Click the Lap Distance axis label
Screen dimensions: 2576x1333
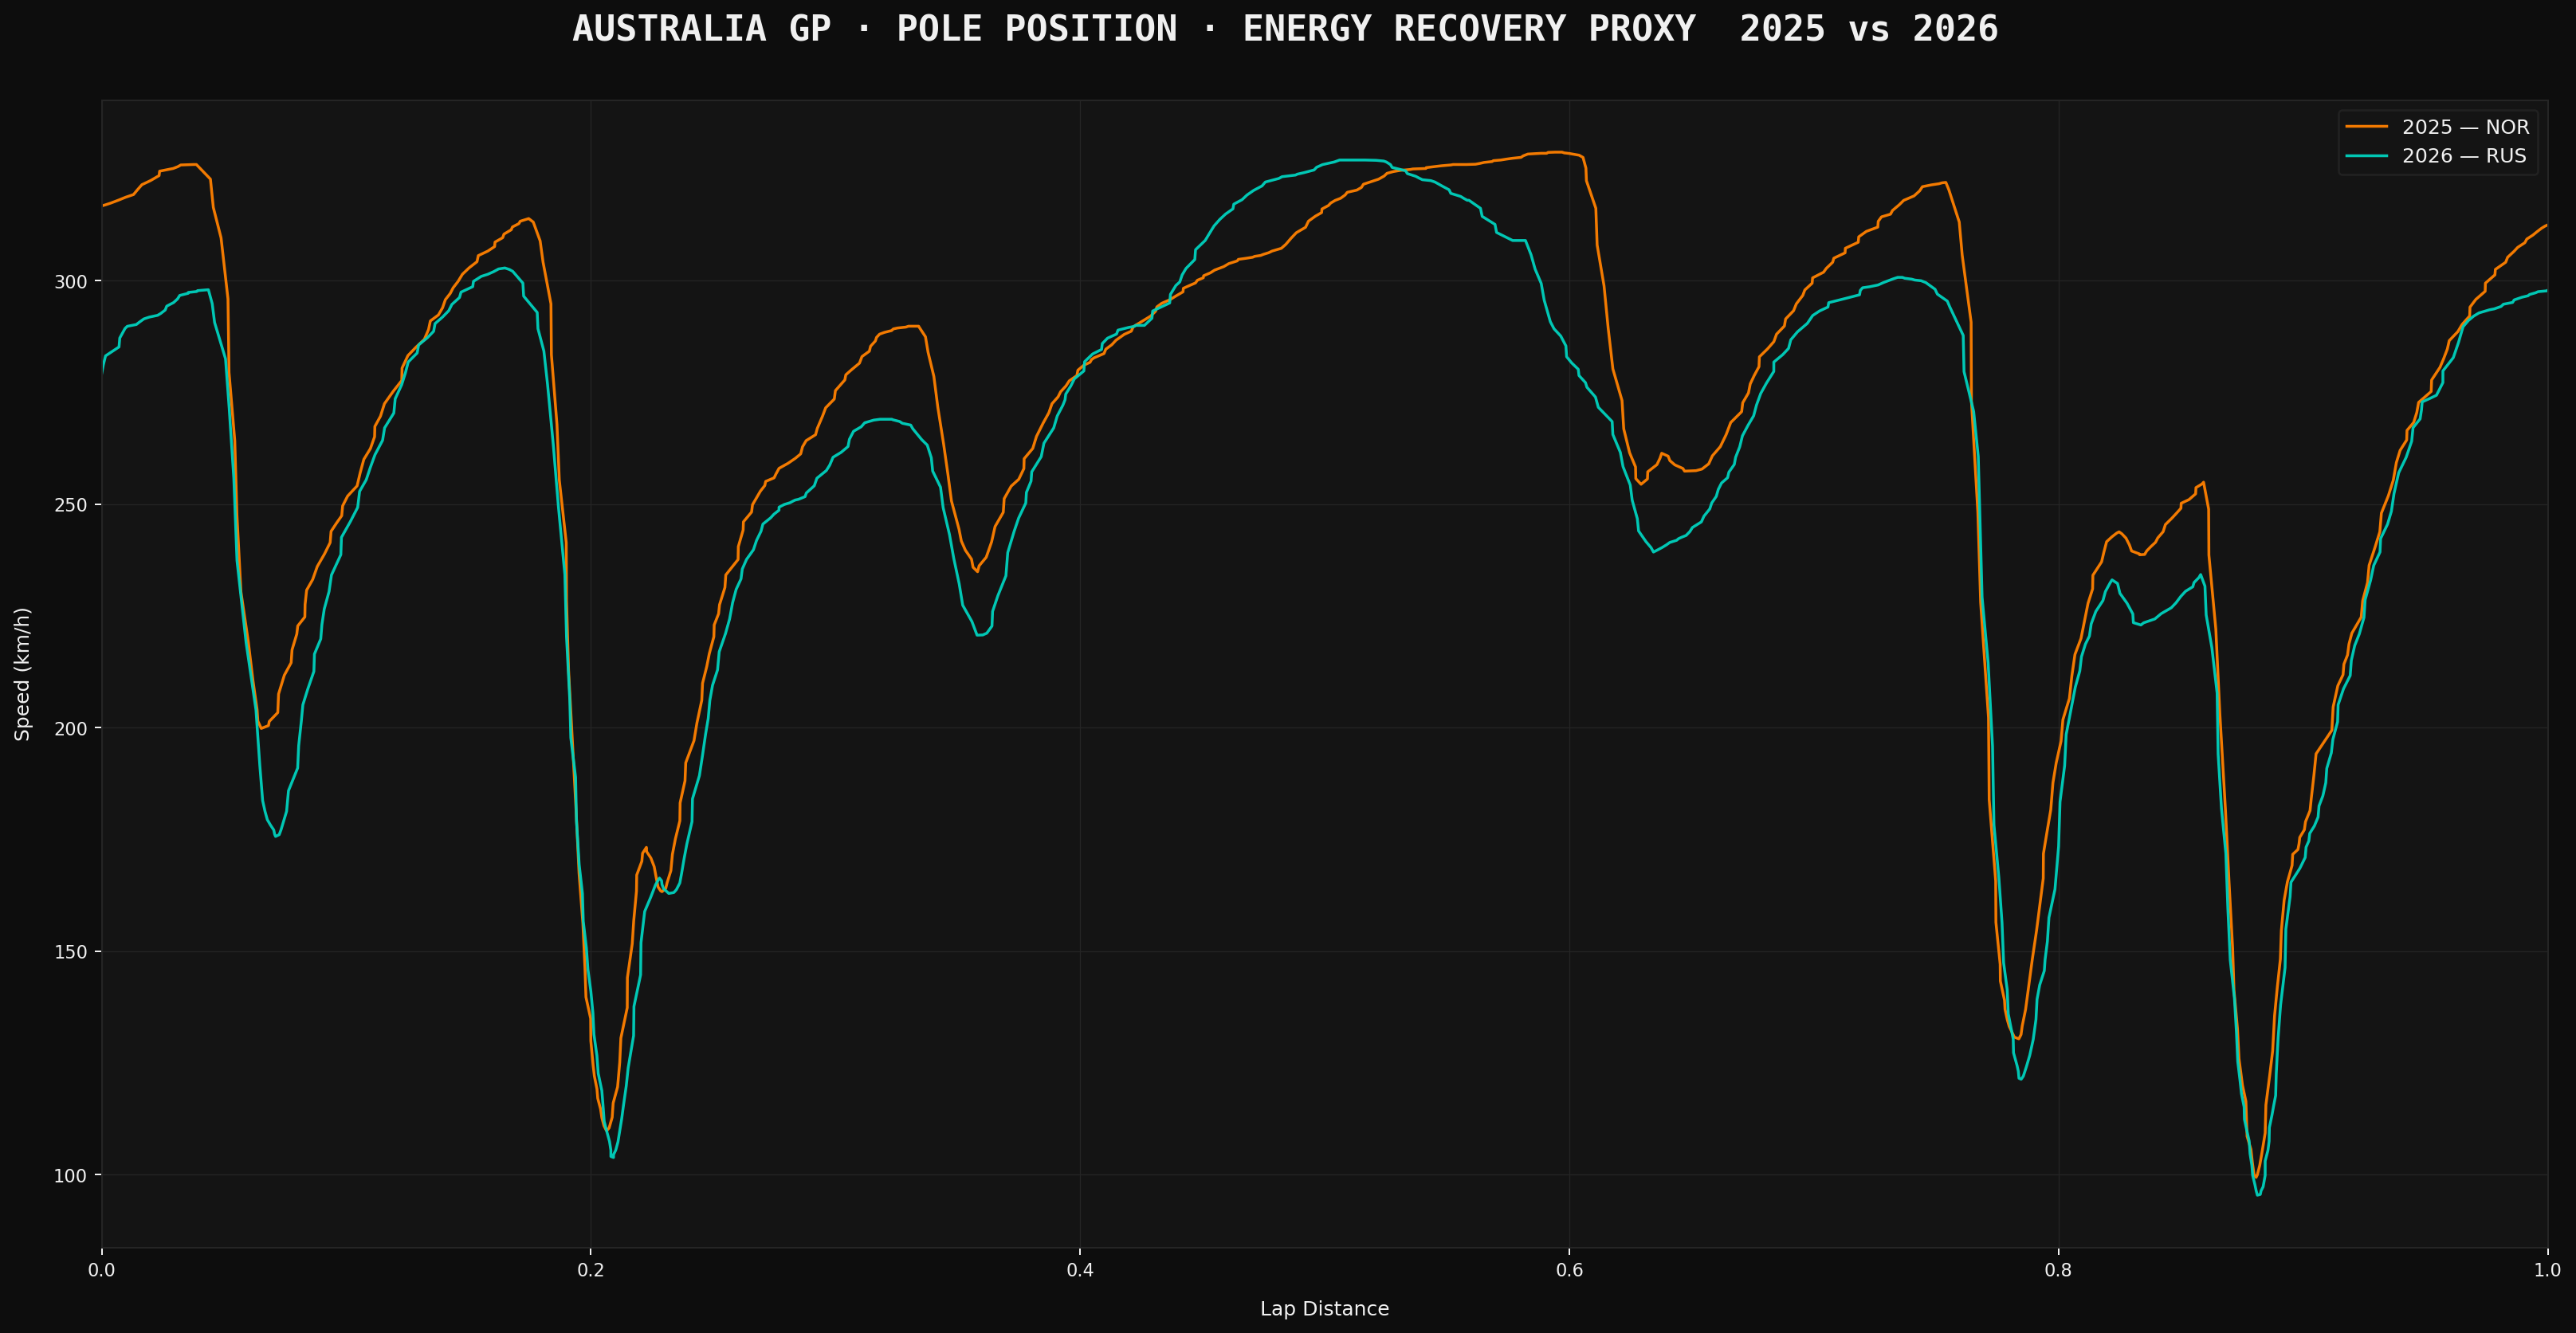[x=1324, y=1309]
